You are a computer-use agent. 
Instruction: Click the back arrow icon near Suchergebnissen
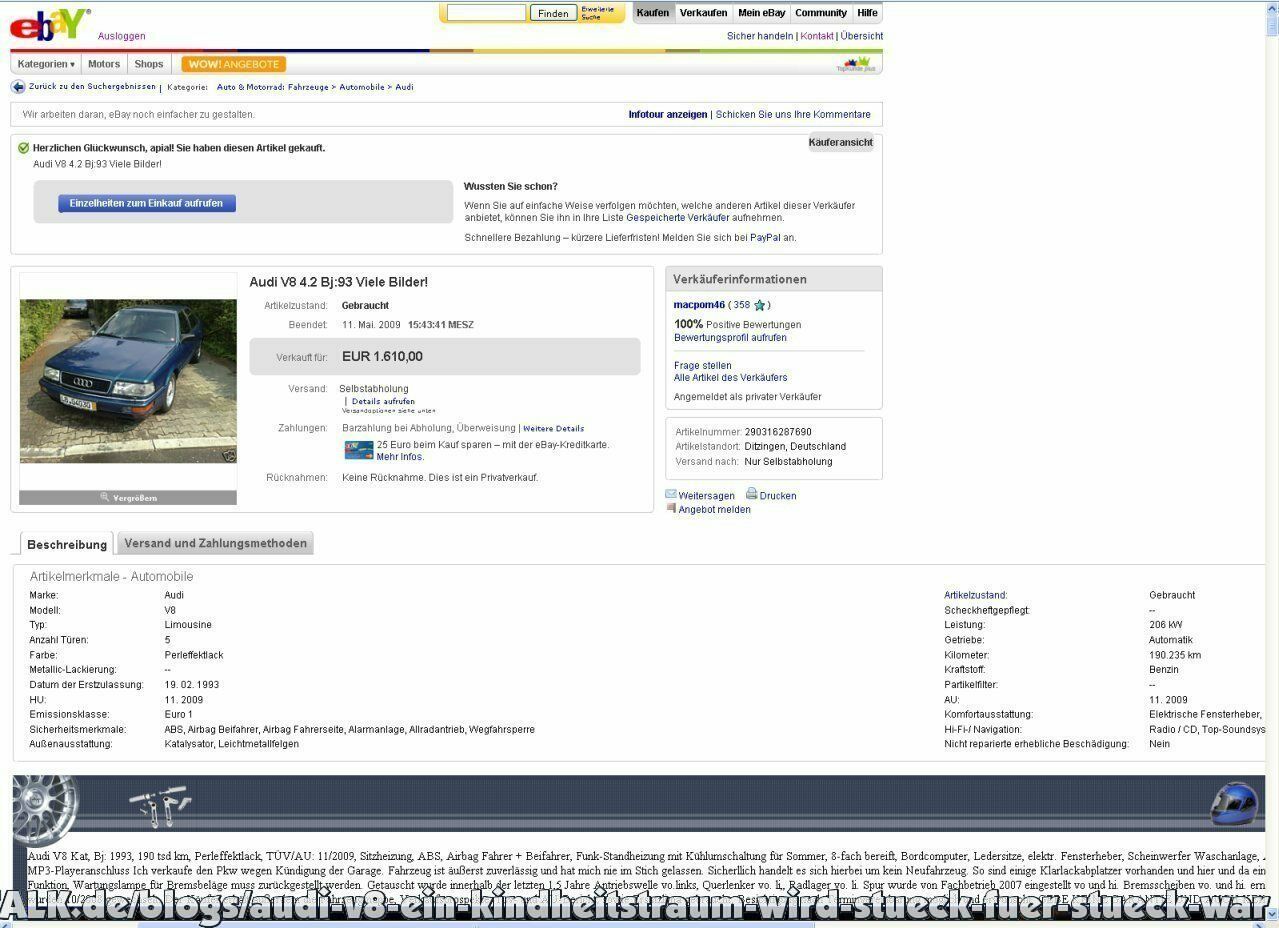(18, 87)
